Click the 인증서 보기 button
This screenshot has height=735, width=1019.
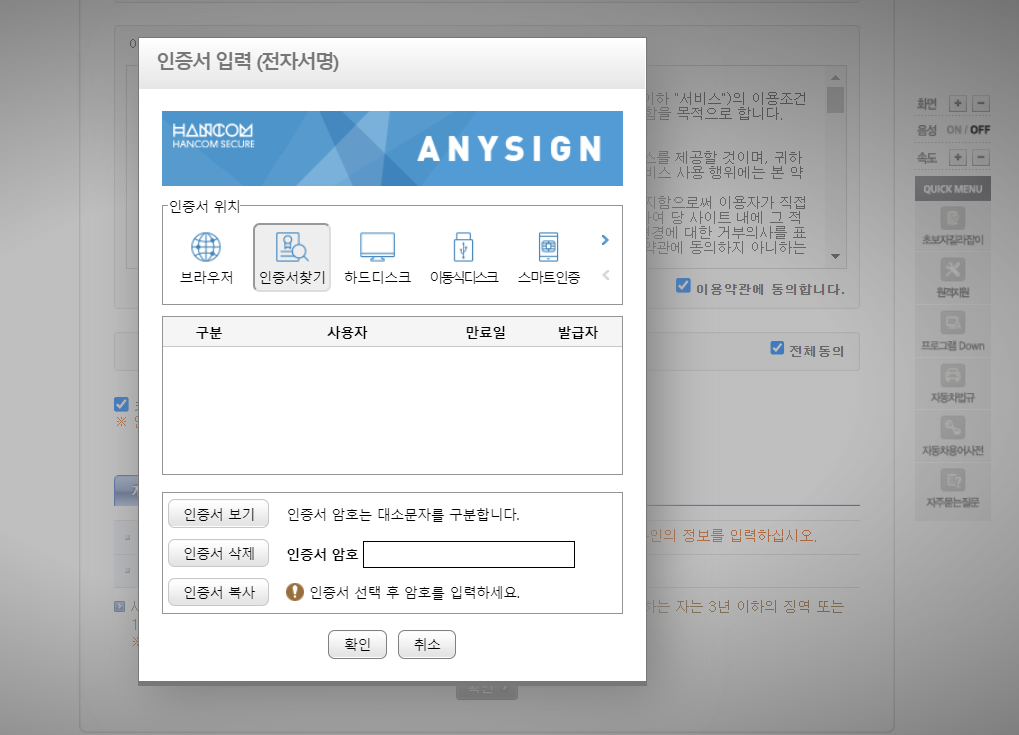(x=218, y=514)
